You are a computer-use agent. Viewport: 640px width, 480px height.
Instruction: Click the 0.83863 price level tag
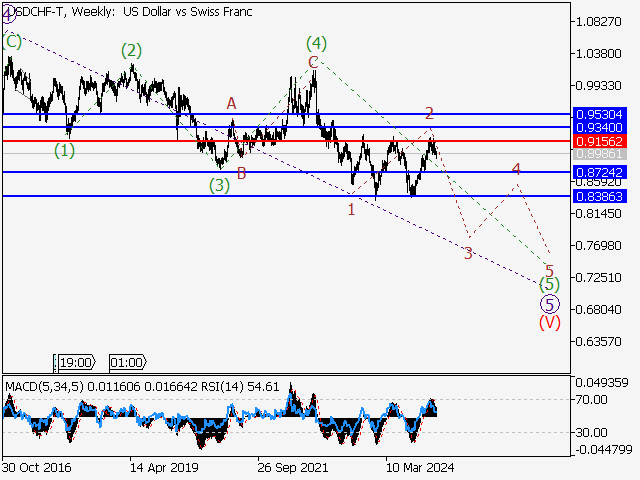pos(600,196)
